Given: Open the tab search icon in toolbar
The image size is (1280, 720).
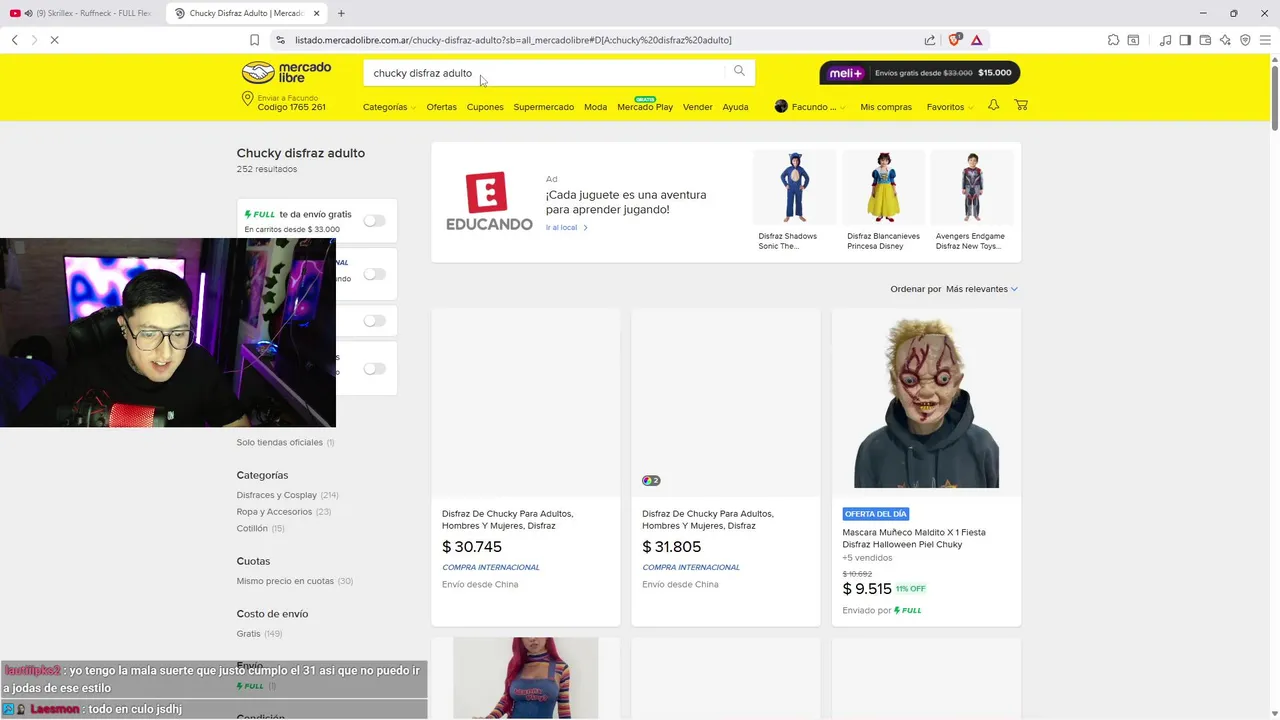Looking at the screenshot, I should click(1133, 40).
